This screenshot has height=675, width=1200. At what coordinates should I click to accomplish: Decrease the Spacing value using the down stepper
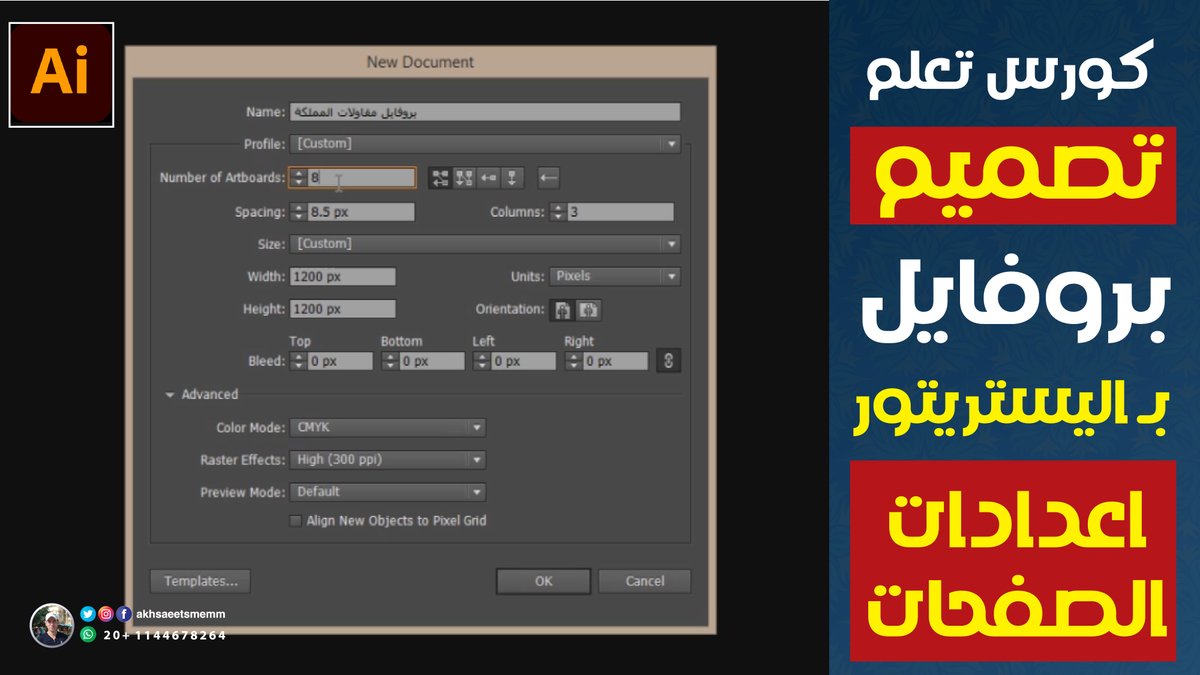click(297, 216)
